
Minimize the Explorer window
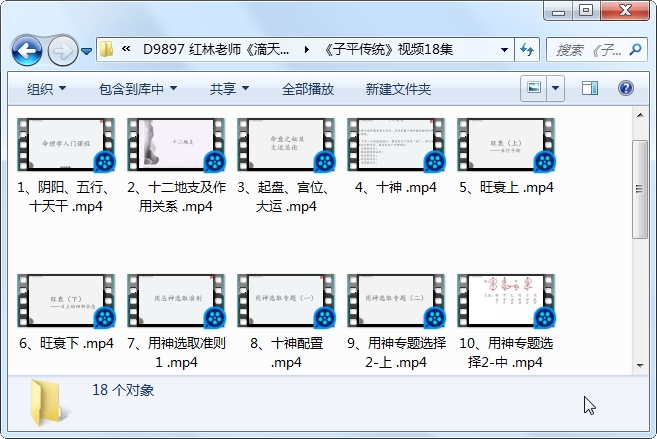click(x=558, y=11)
